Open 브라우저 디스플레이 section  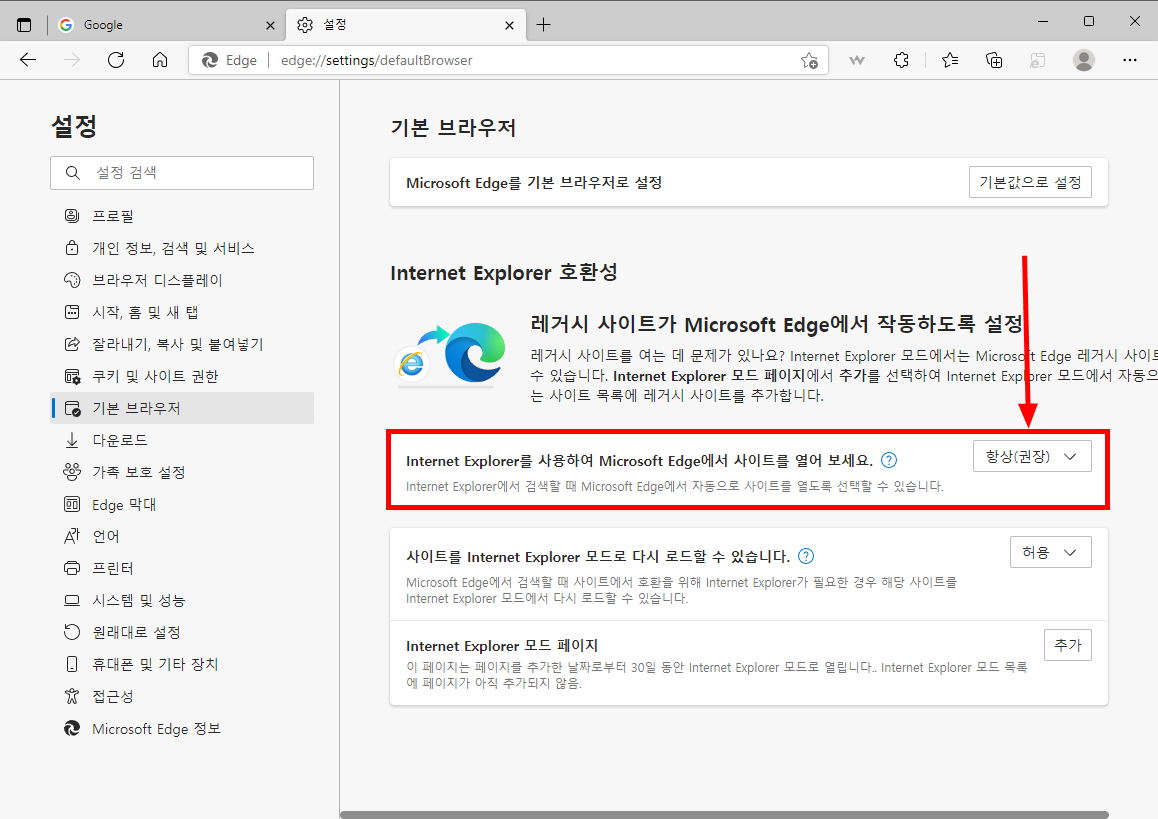pos(182,280)
